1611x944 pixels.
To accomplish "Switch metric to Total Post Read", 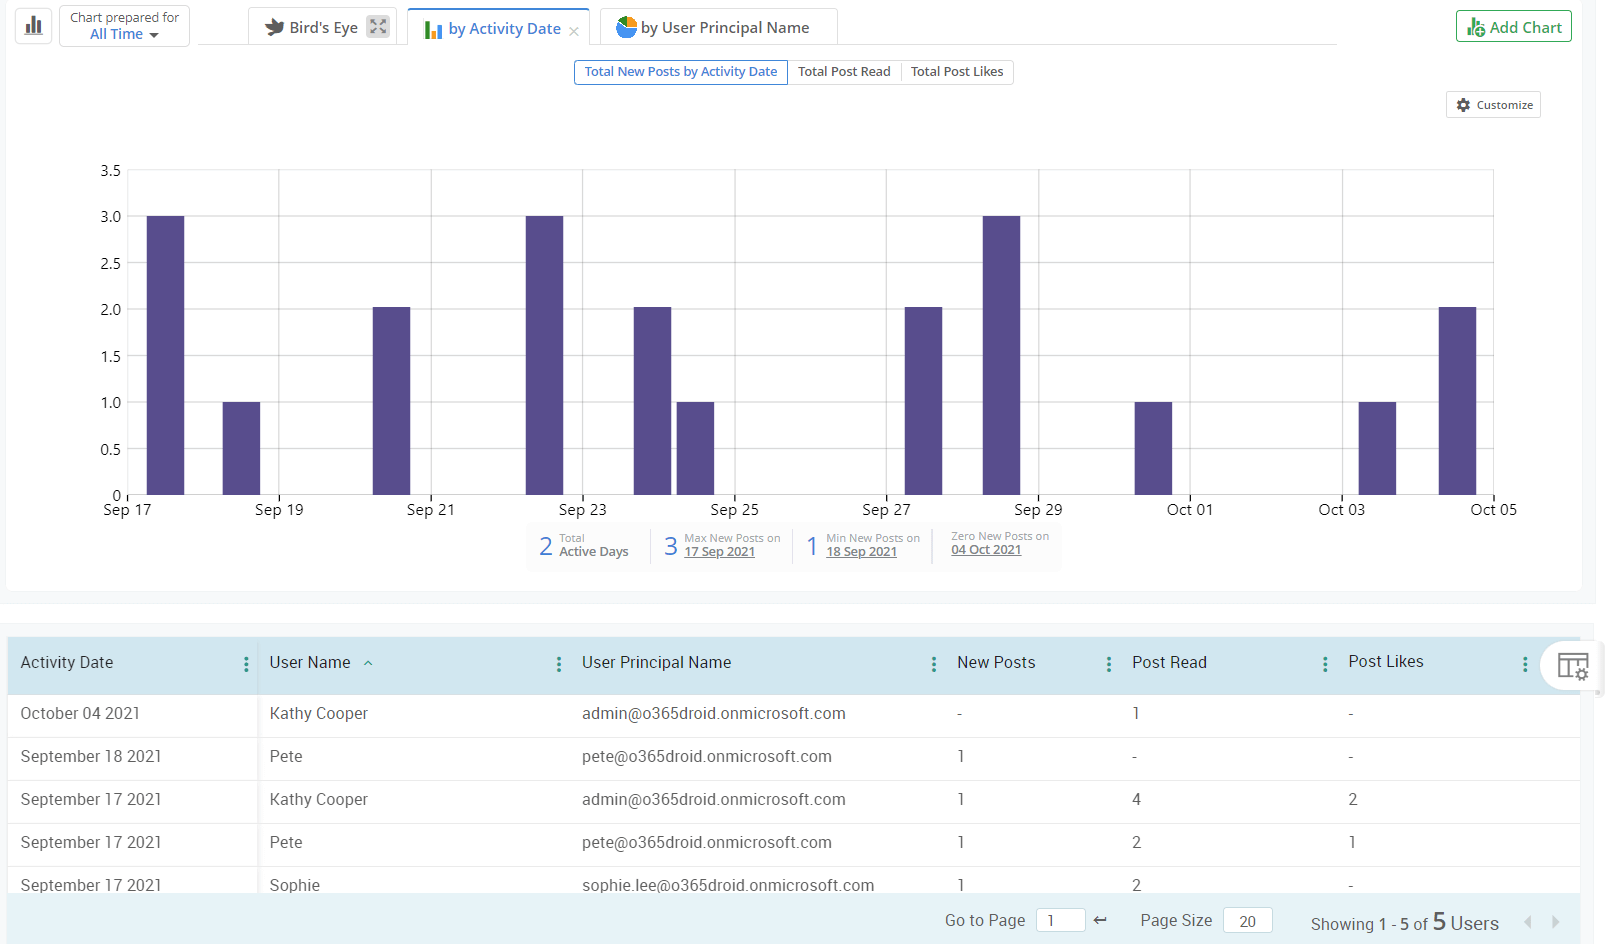I will click(844, 71).
